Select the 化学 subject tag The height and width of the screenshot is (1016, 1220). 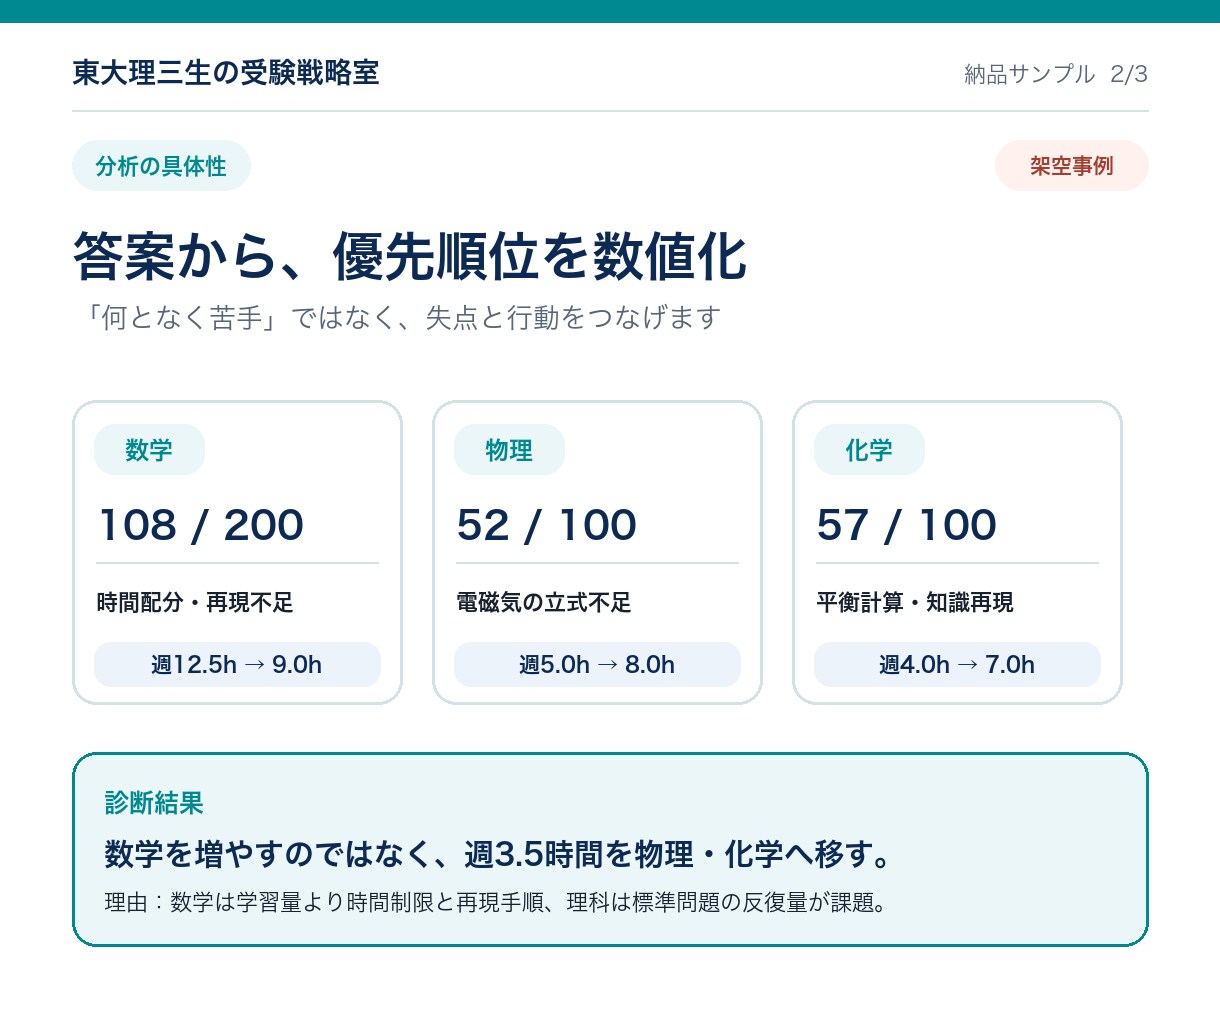869,450
